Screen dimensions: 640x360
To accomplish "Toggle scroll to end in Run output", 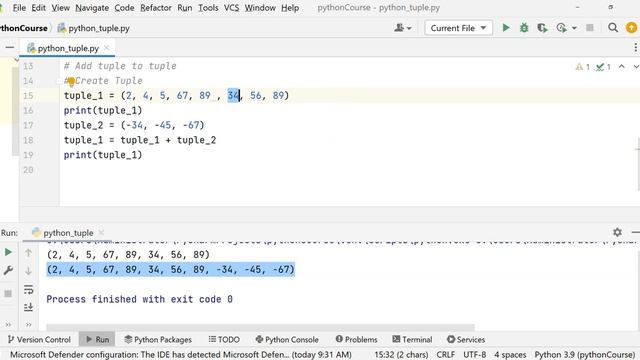I will click(28, 307).
